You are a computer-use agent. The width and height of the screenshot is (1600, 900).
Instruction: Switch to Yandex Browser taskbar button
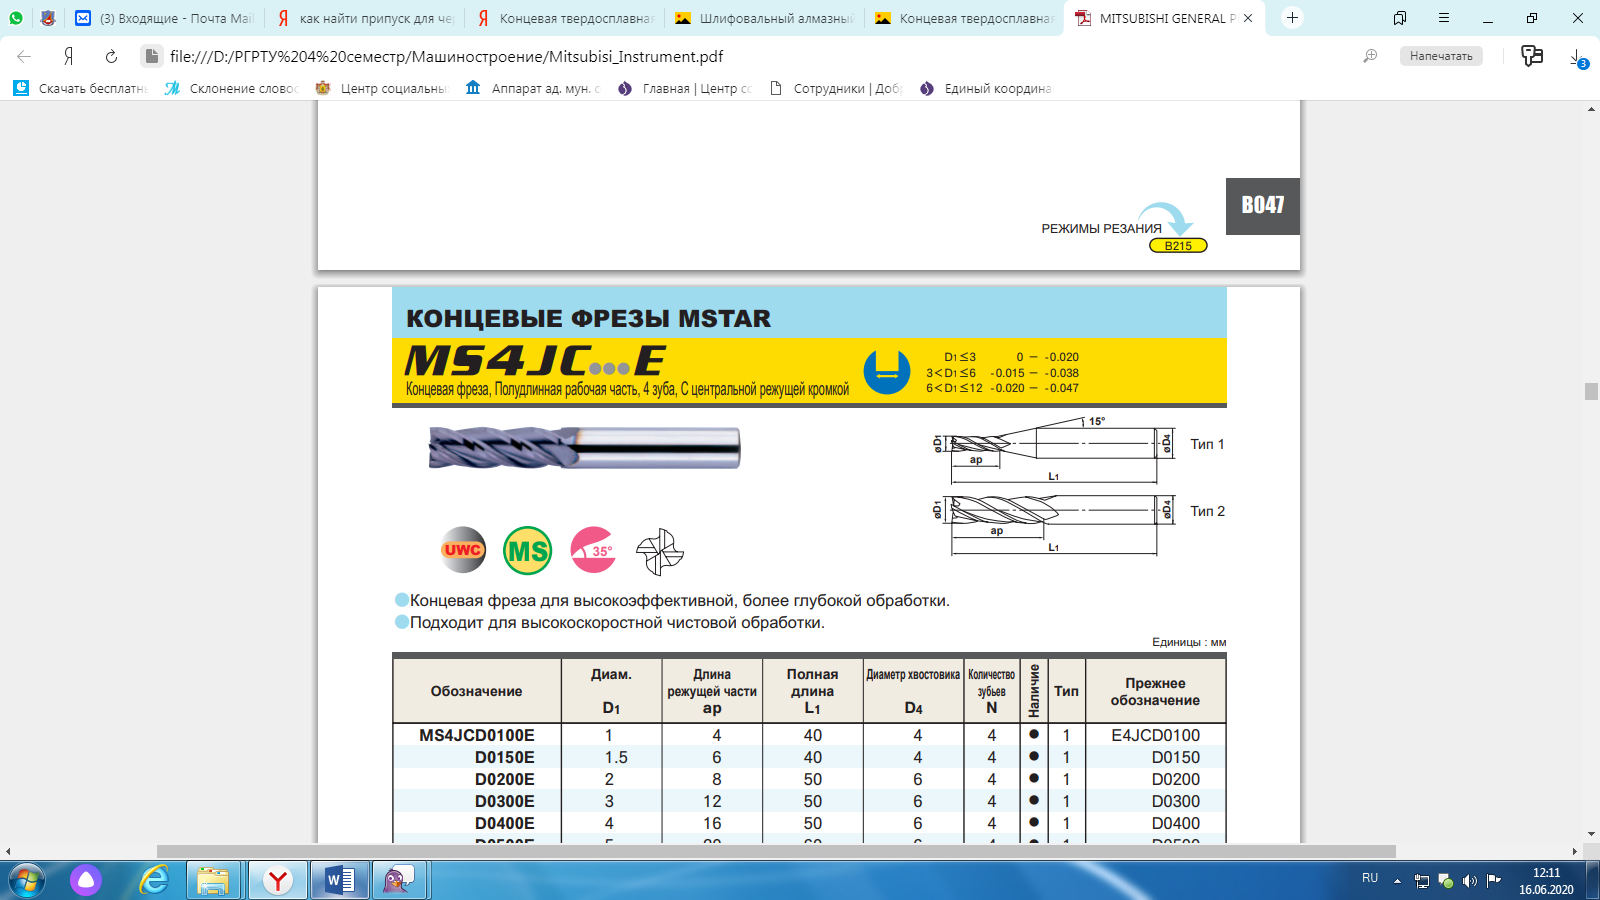[x=277, y=880]
